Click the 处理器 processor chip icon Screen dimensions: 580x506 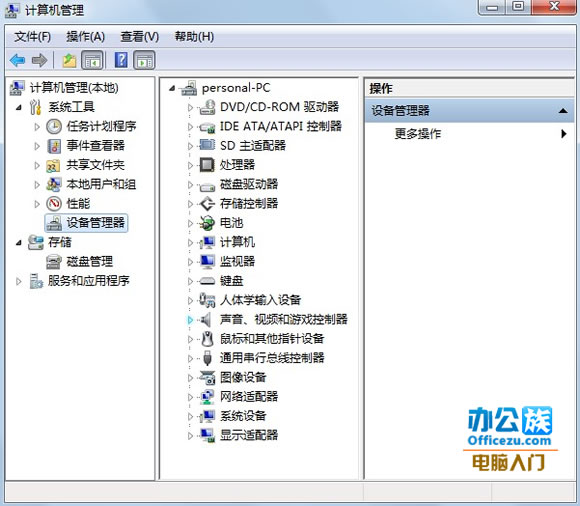coord(207,165)
